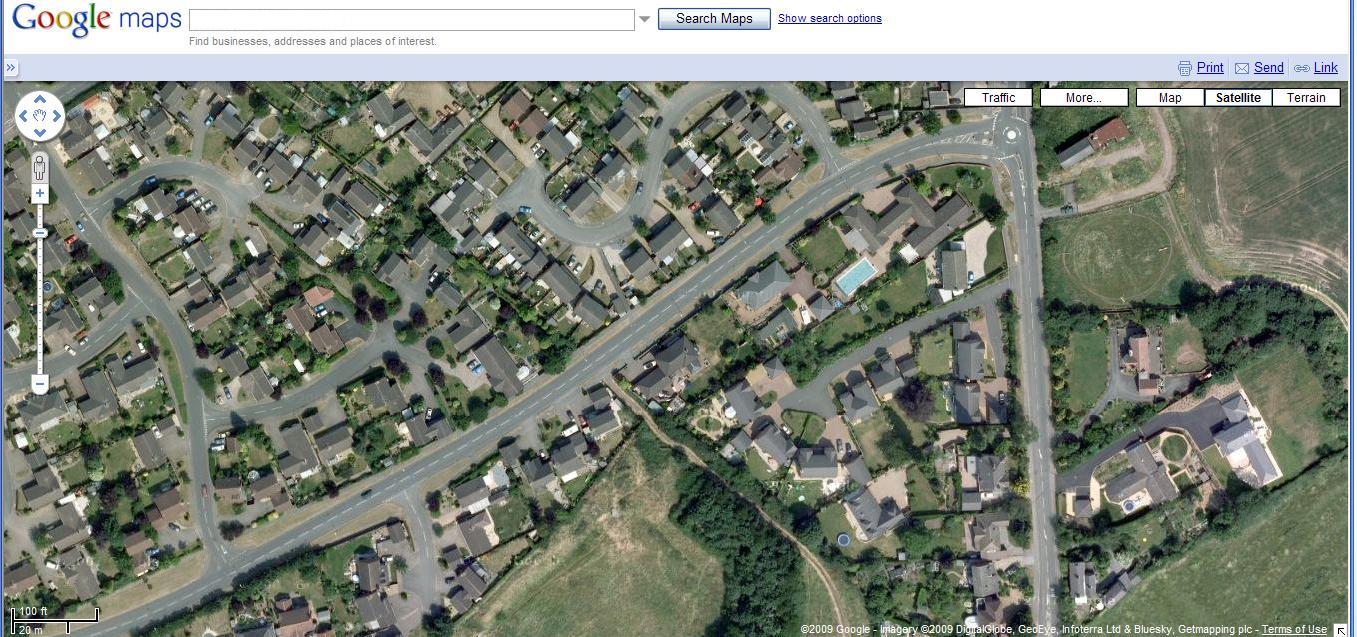Select the Street View pegman icon
The image size is (1357, 637).
click(40, 165)
